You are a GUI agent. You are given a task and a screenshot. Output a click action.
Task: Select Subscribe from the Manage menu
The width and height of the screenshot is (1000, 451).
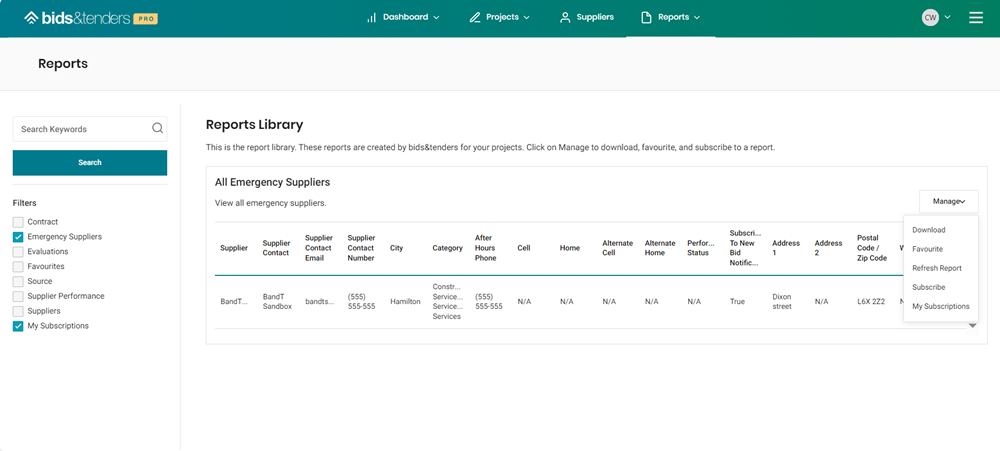[x=928, y=287]
